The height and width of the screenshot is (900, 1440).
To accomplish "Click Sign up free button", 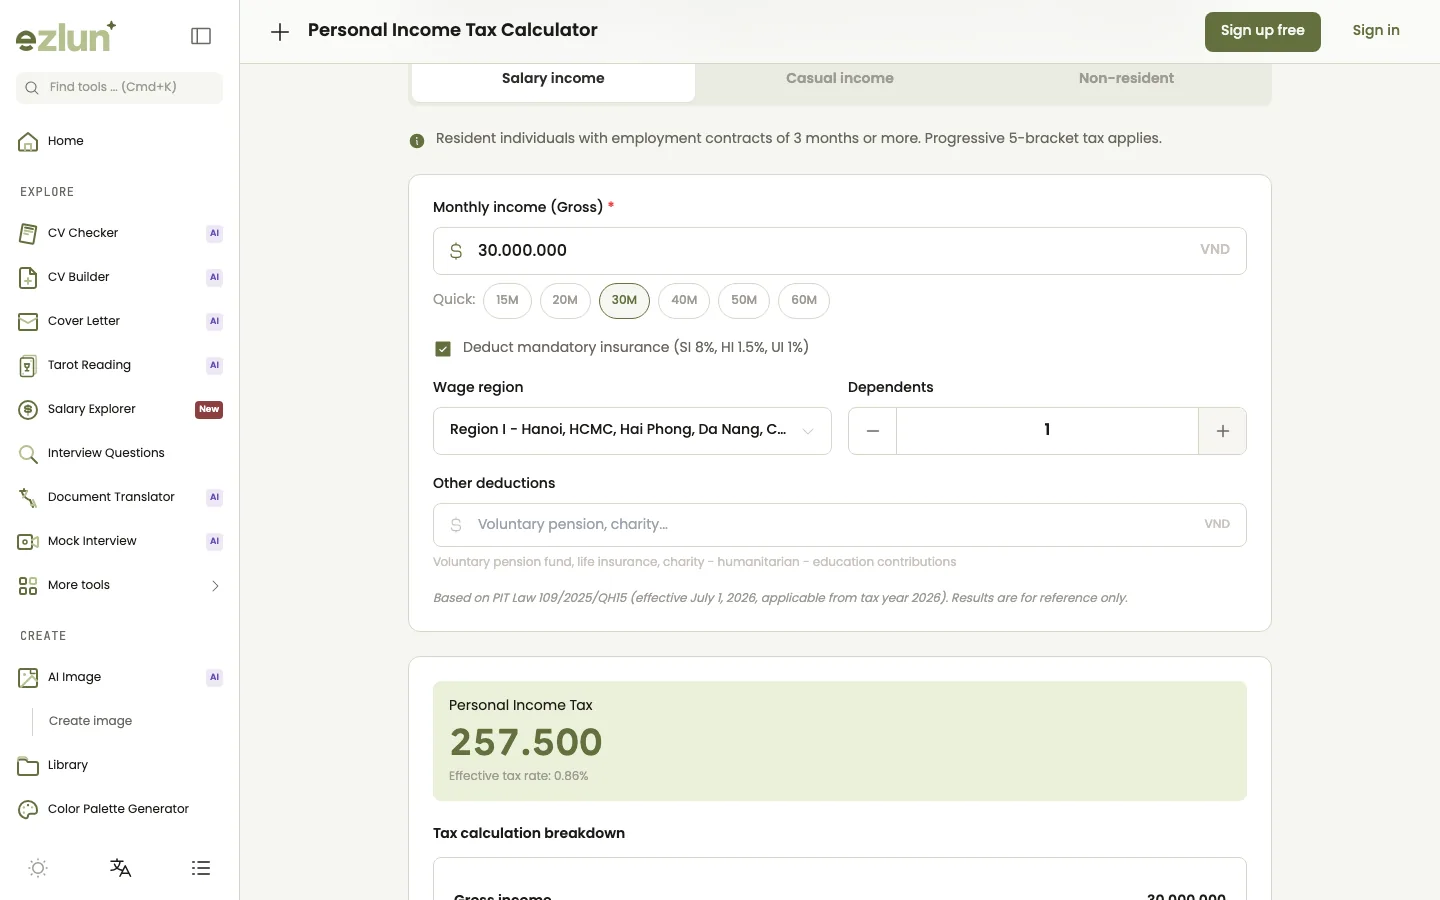I will (1262, 32).
